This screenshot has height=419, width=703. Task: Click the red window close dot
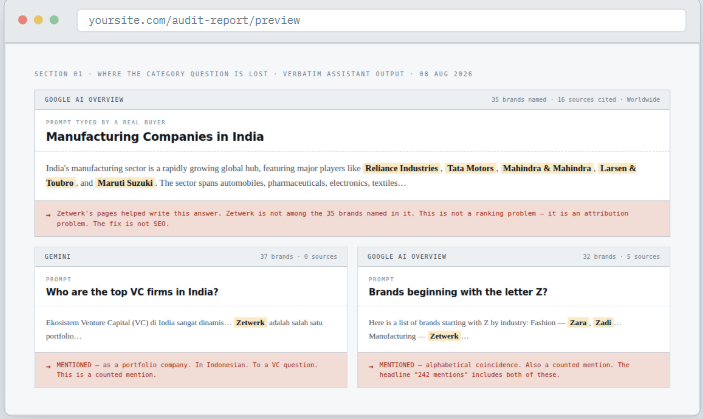22,20
